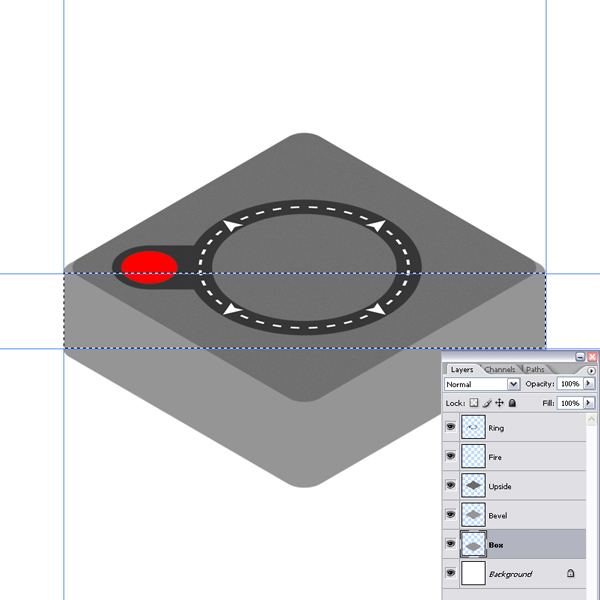Image resolution: width=600 pixels, height=600 pixels.
Task: Hide the Ring layer
Action: 450,427
